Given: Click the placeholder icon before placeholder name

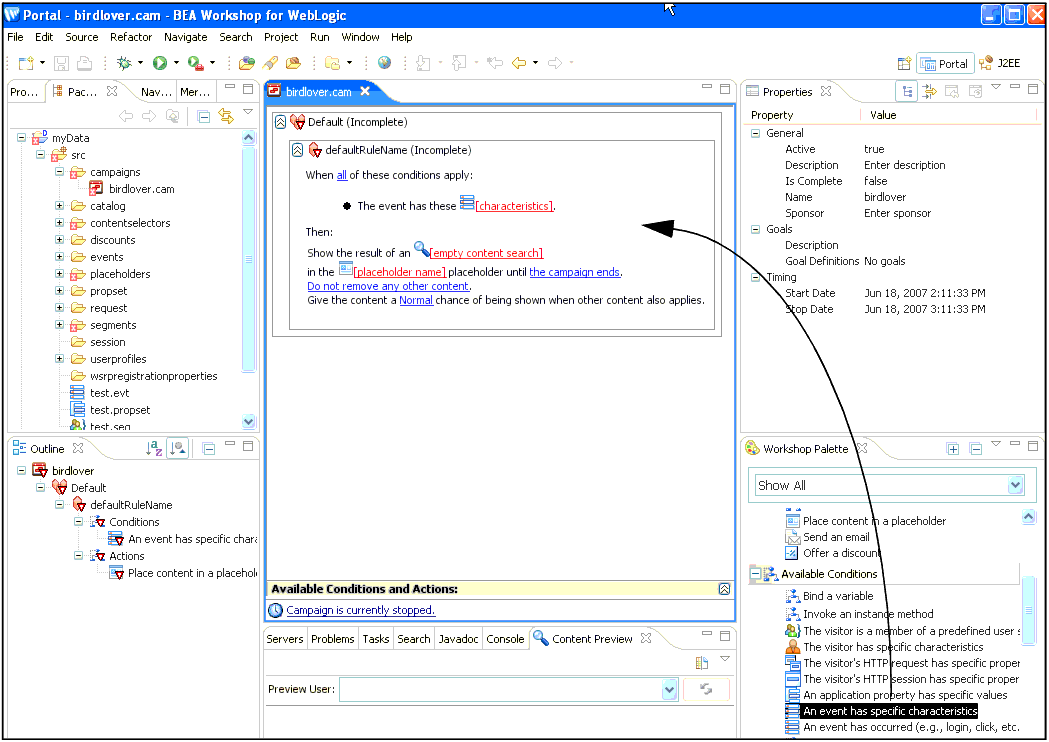Looking at the screenshot, I should [345, 269].
